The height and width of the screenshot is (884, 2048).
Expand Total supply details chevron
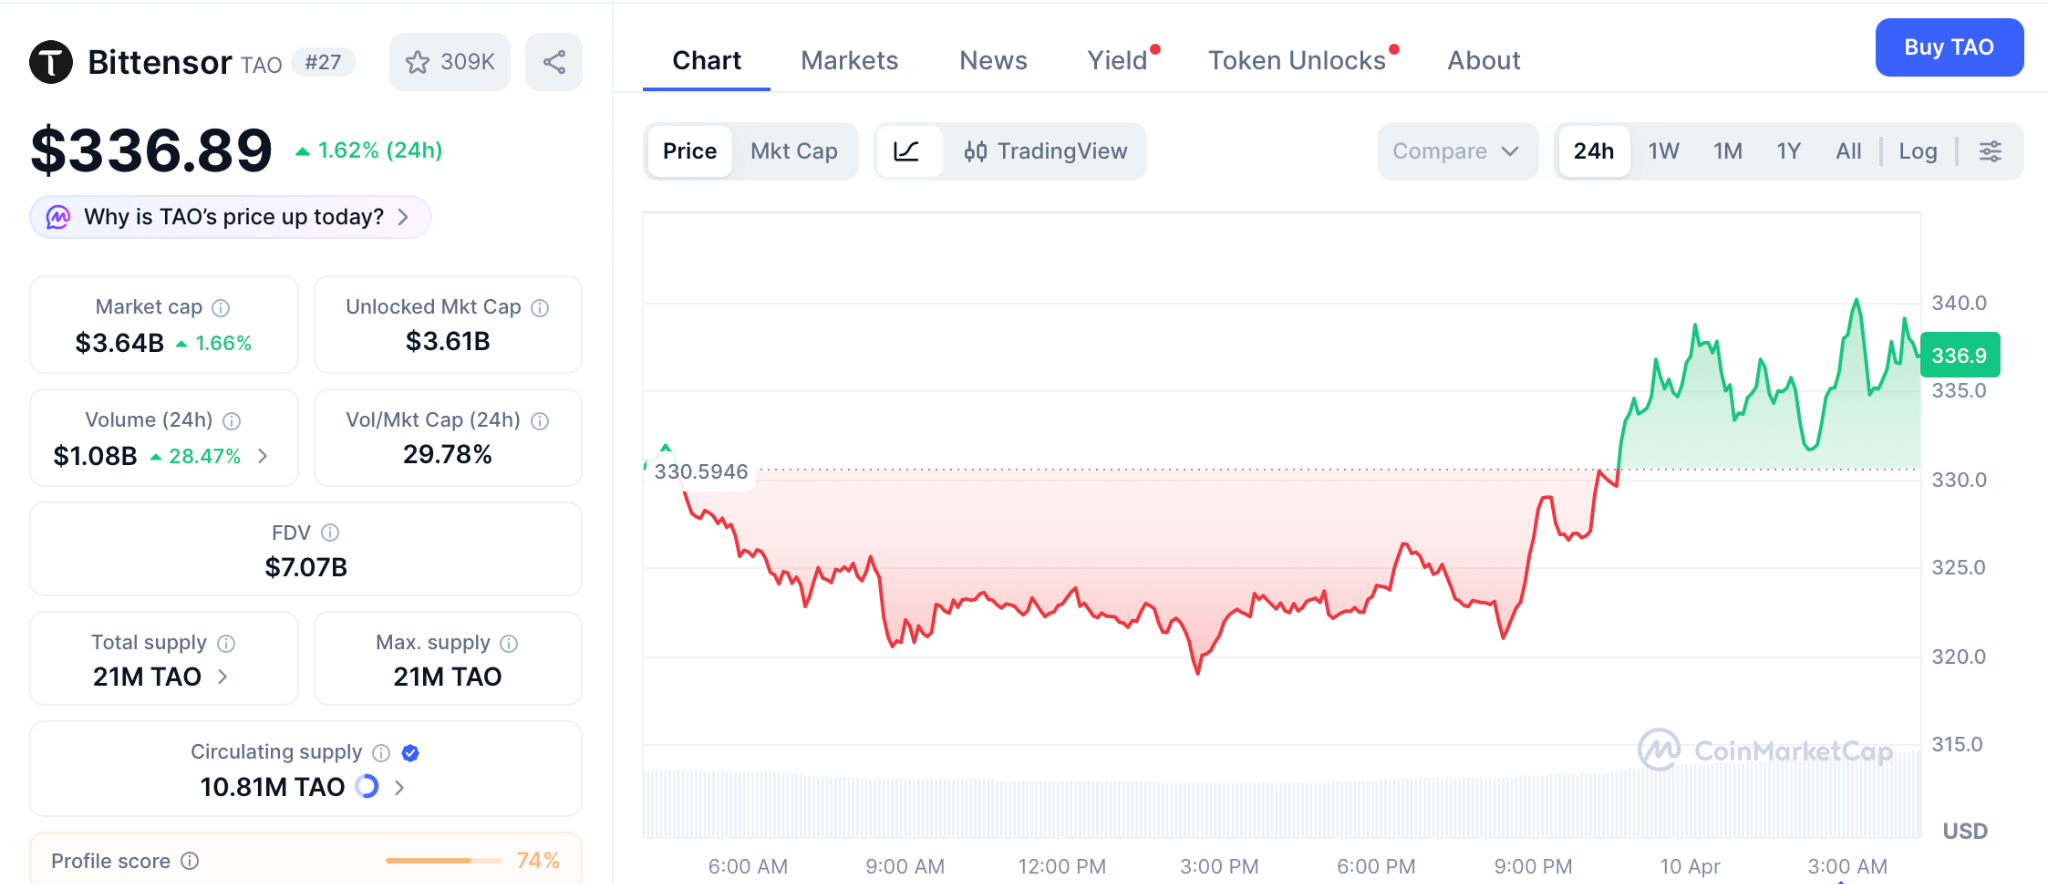[223, 677]
